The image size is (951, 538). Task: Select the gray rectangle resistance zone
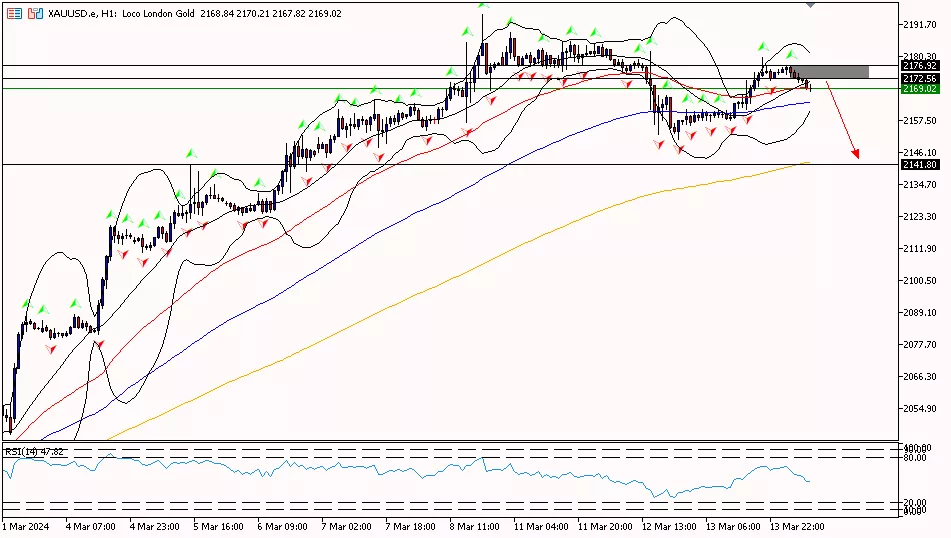point(832,72)
